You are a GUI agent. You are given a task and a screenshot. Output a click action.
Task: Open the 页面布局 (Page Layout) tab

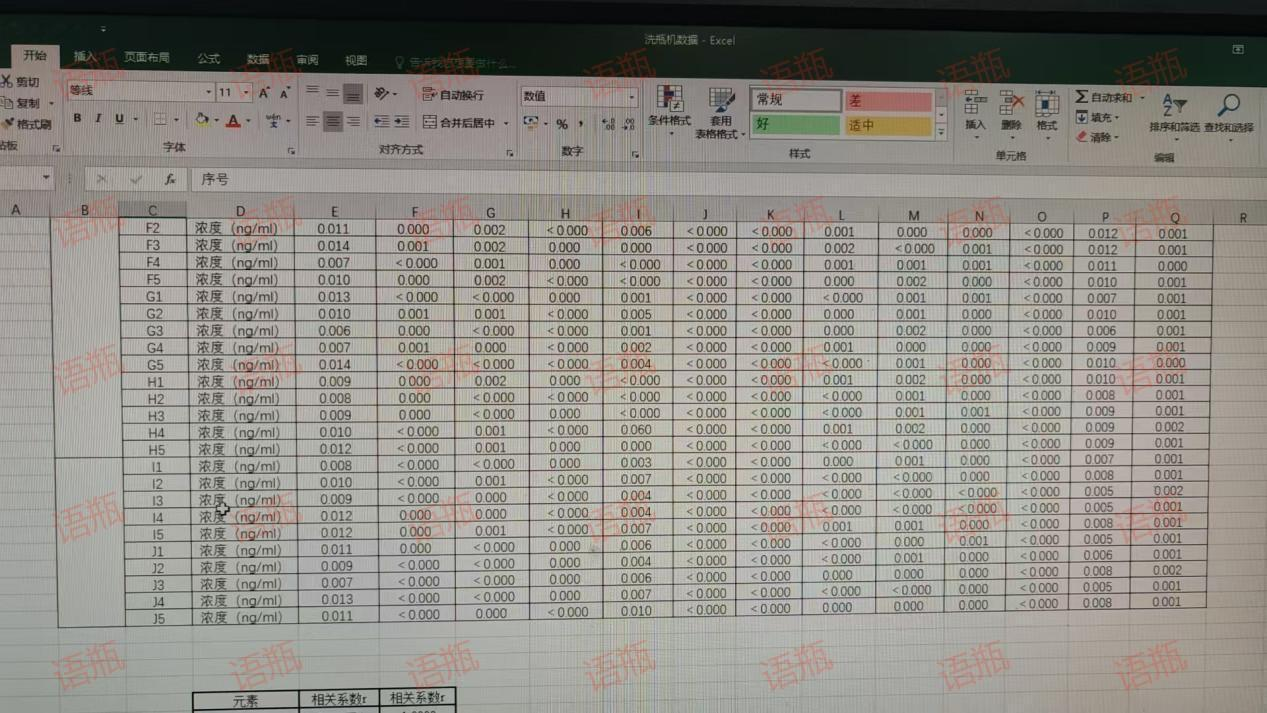pyautogui.click(x=147, y=58)
